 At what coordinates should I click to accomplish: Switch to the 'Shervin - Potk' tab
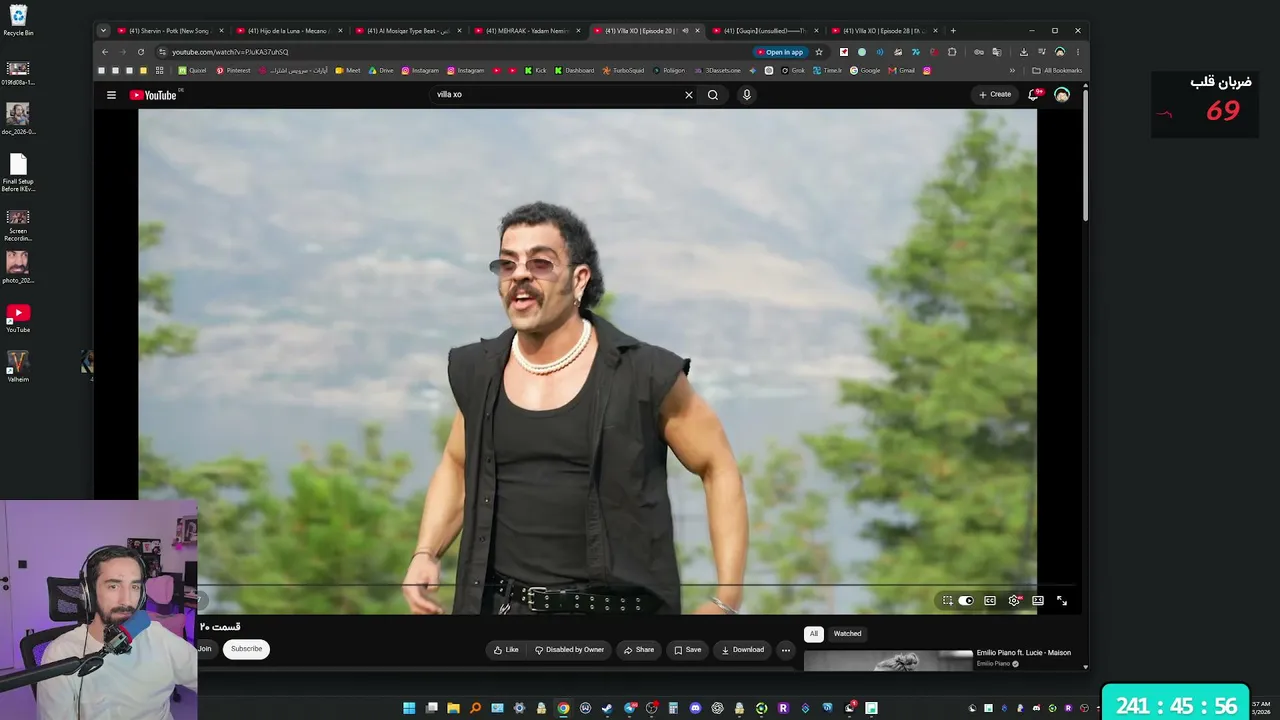pos(170,31)
